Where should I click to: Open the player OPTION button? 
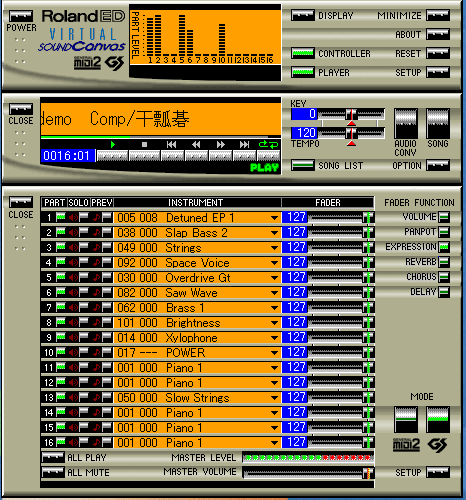tap(438, 165)
